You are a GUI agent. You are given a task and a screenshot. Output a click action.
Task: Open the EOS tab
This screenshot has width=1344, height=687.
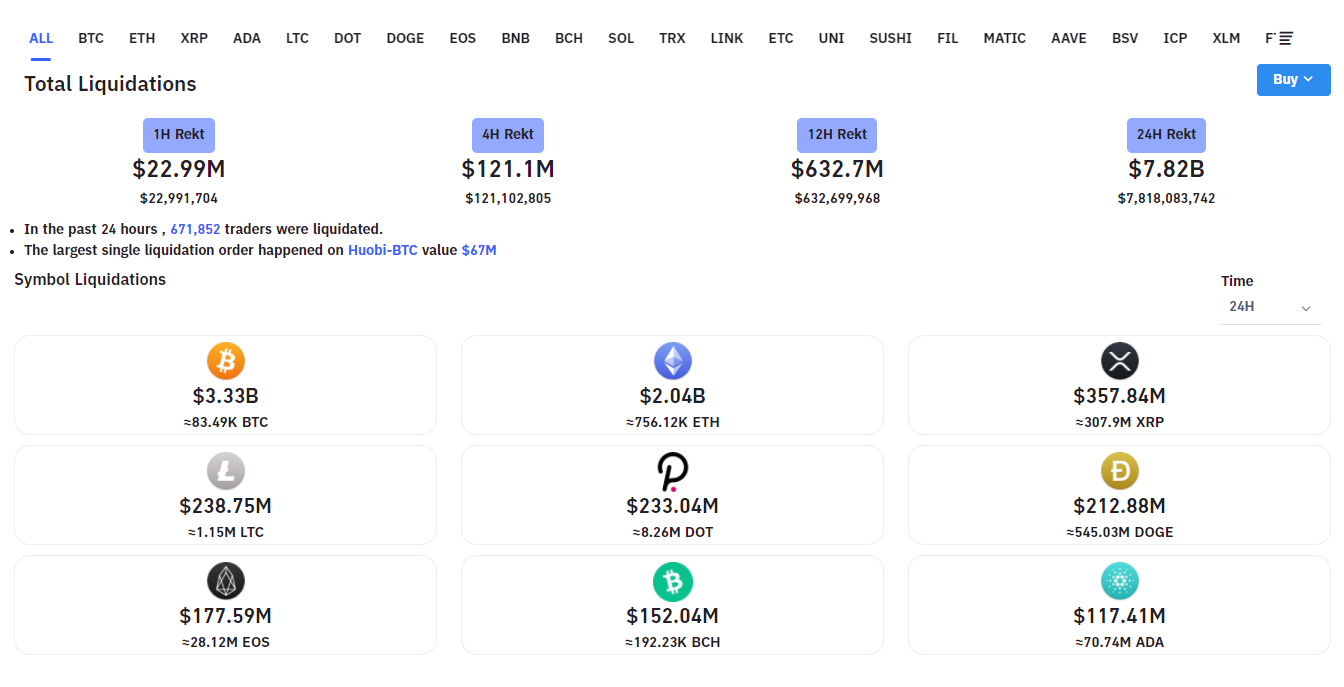tap(463, 38)
